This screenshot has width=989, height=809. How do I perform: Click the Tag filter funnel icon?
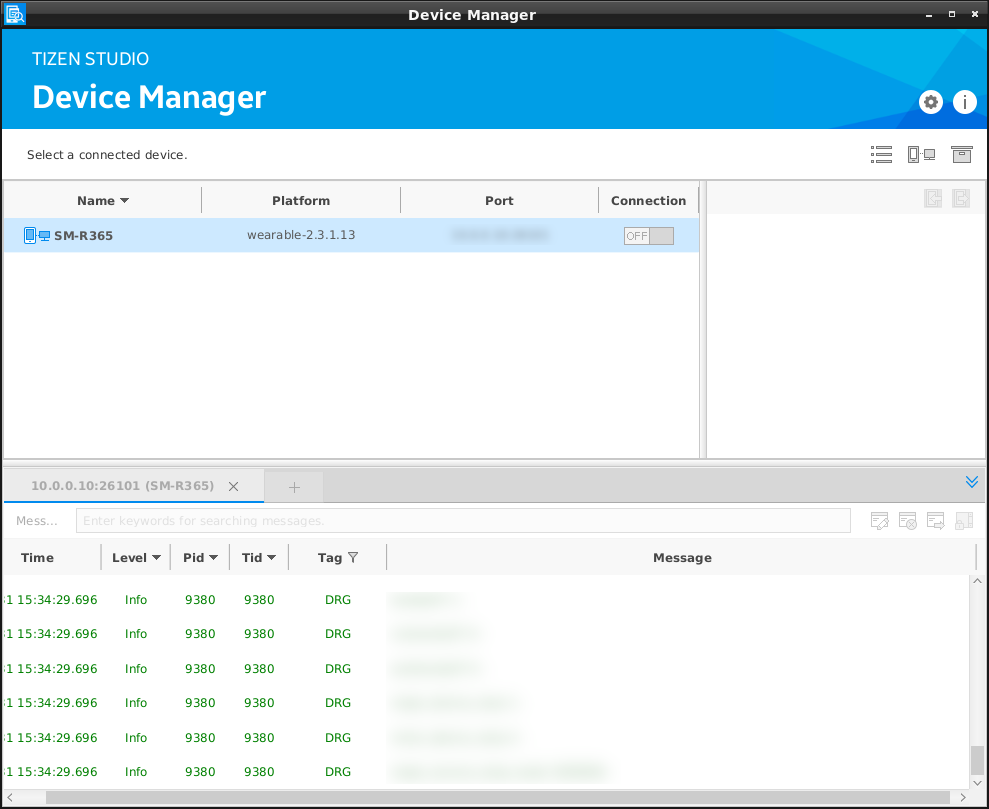353,557
